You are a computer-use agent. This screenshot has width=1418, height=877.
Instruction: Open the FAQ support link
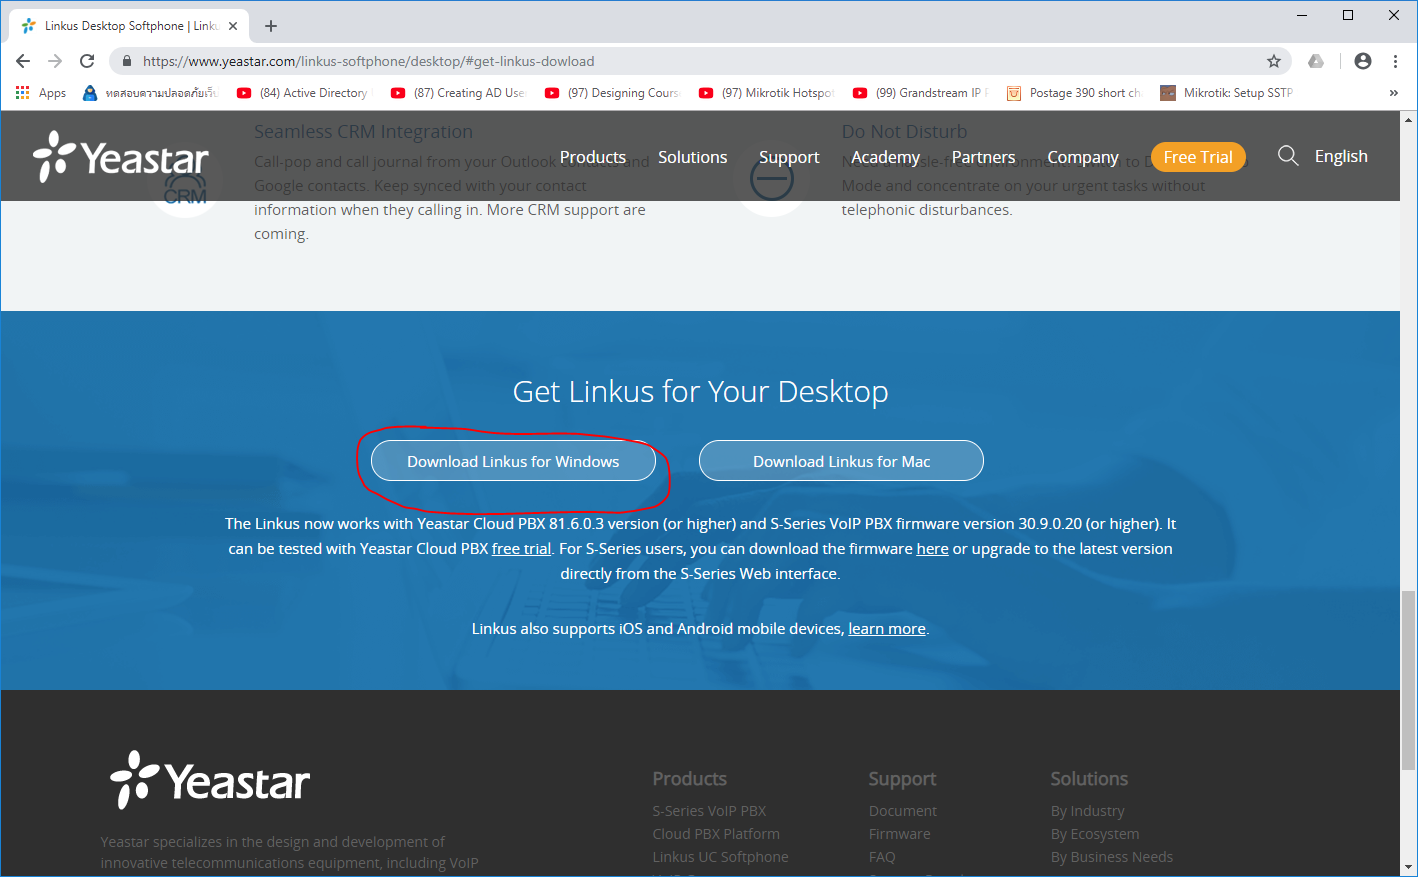[x=882, y=857]
